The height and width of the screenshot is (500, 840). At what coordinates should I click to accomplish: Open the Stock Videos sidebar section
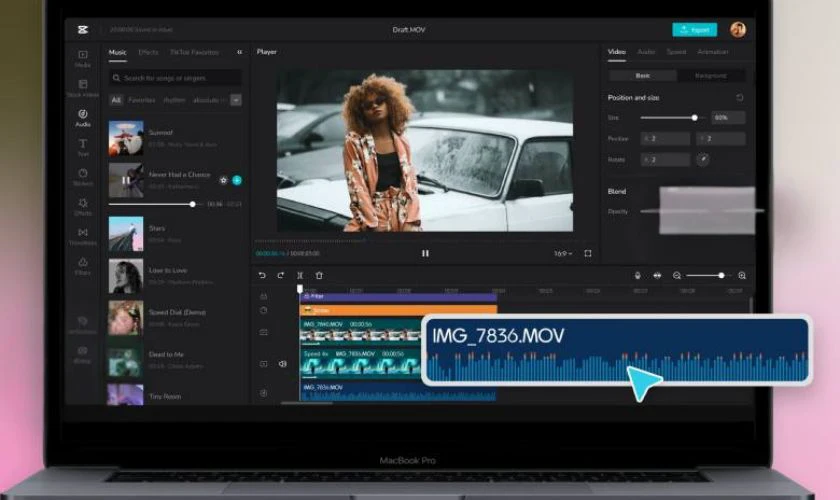click(82, 88)
